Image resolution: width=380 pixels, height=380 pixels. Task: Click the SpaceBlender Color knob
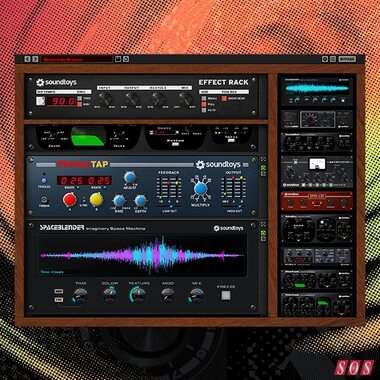point(110,295)
